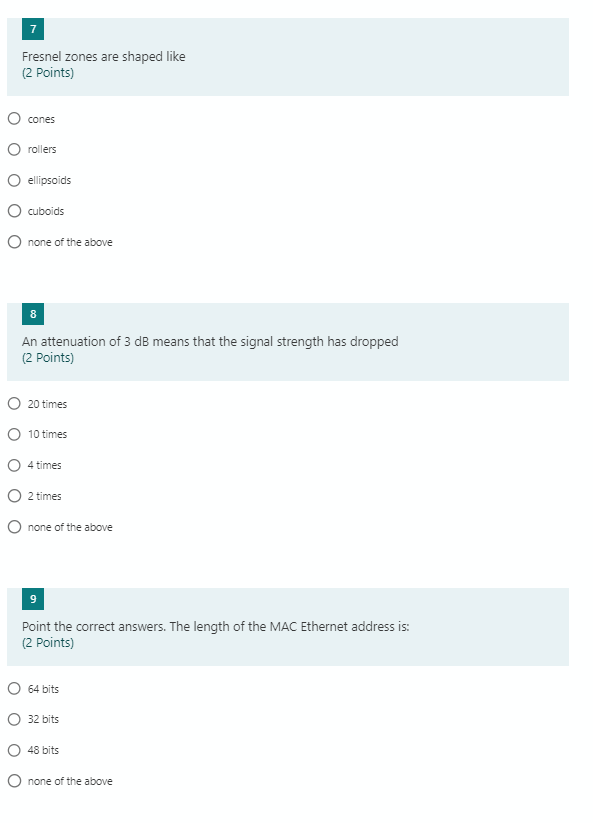Click the question 7 number badge

(x=35, y=28)
